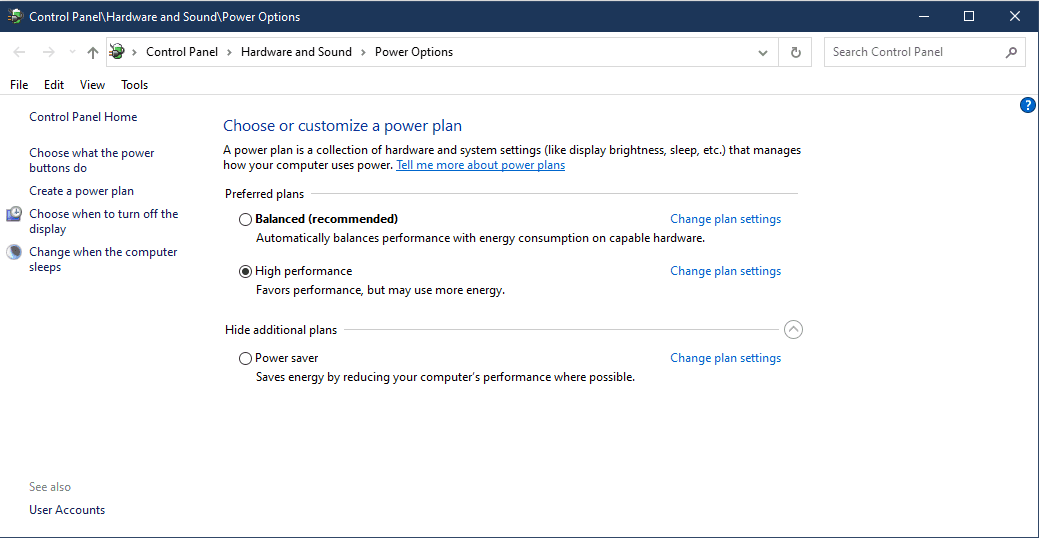Choose the Power saver plan
1039x538 pixels.
click(246, 358)
